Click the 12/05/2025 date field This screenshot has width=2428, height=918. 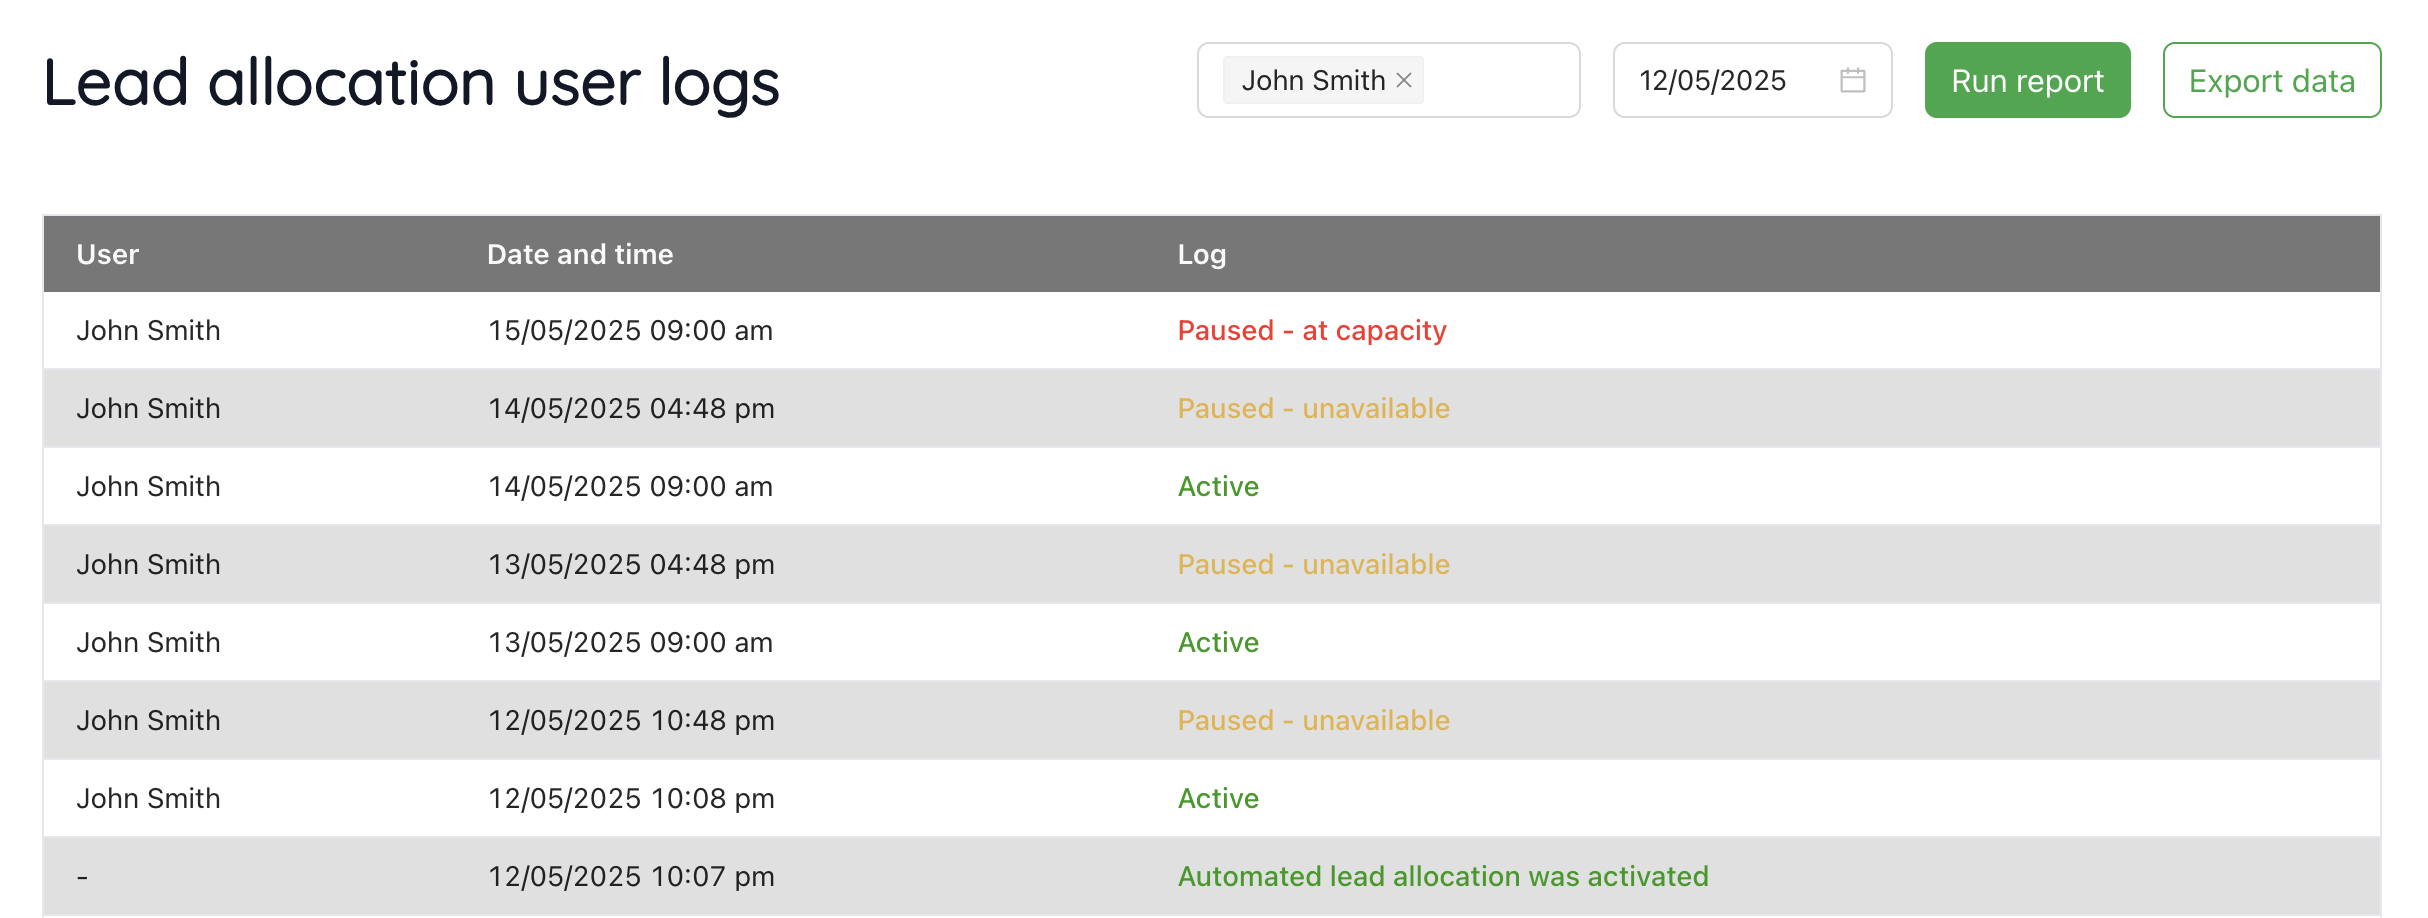(1752, 80)
